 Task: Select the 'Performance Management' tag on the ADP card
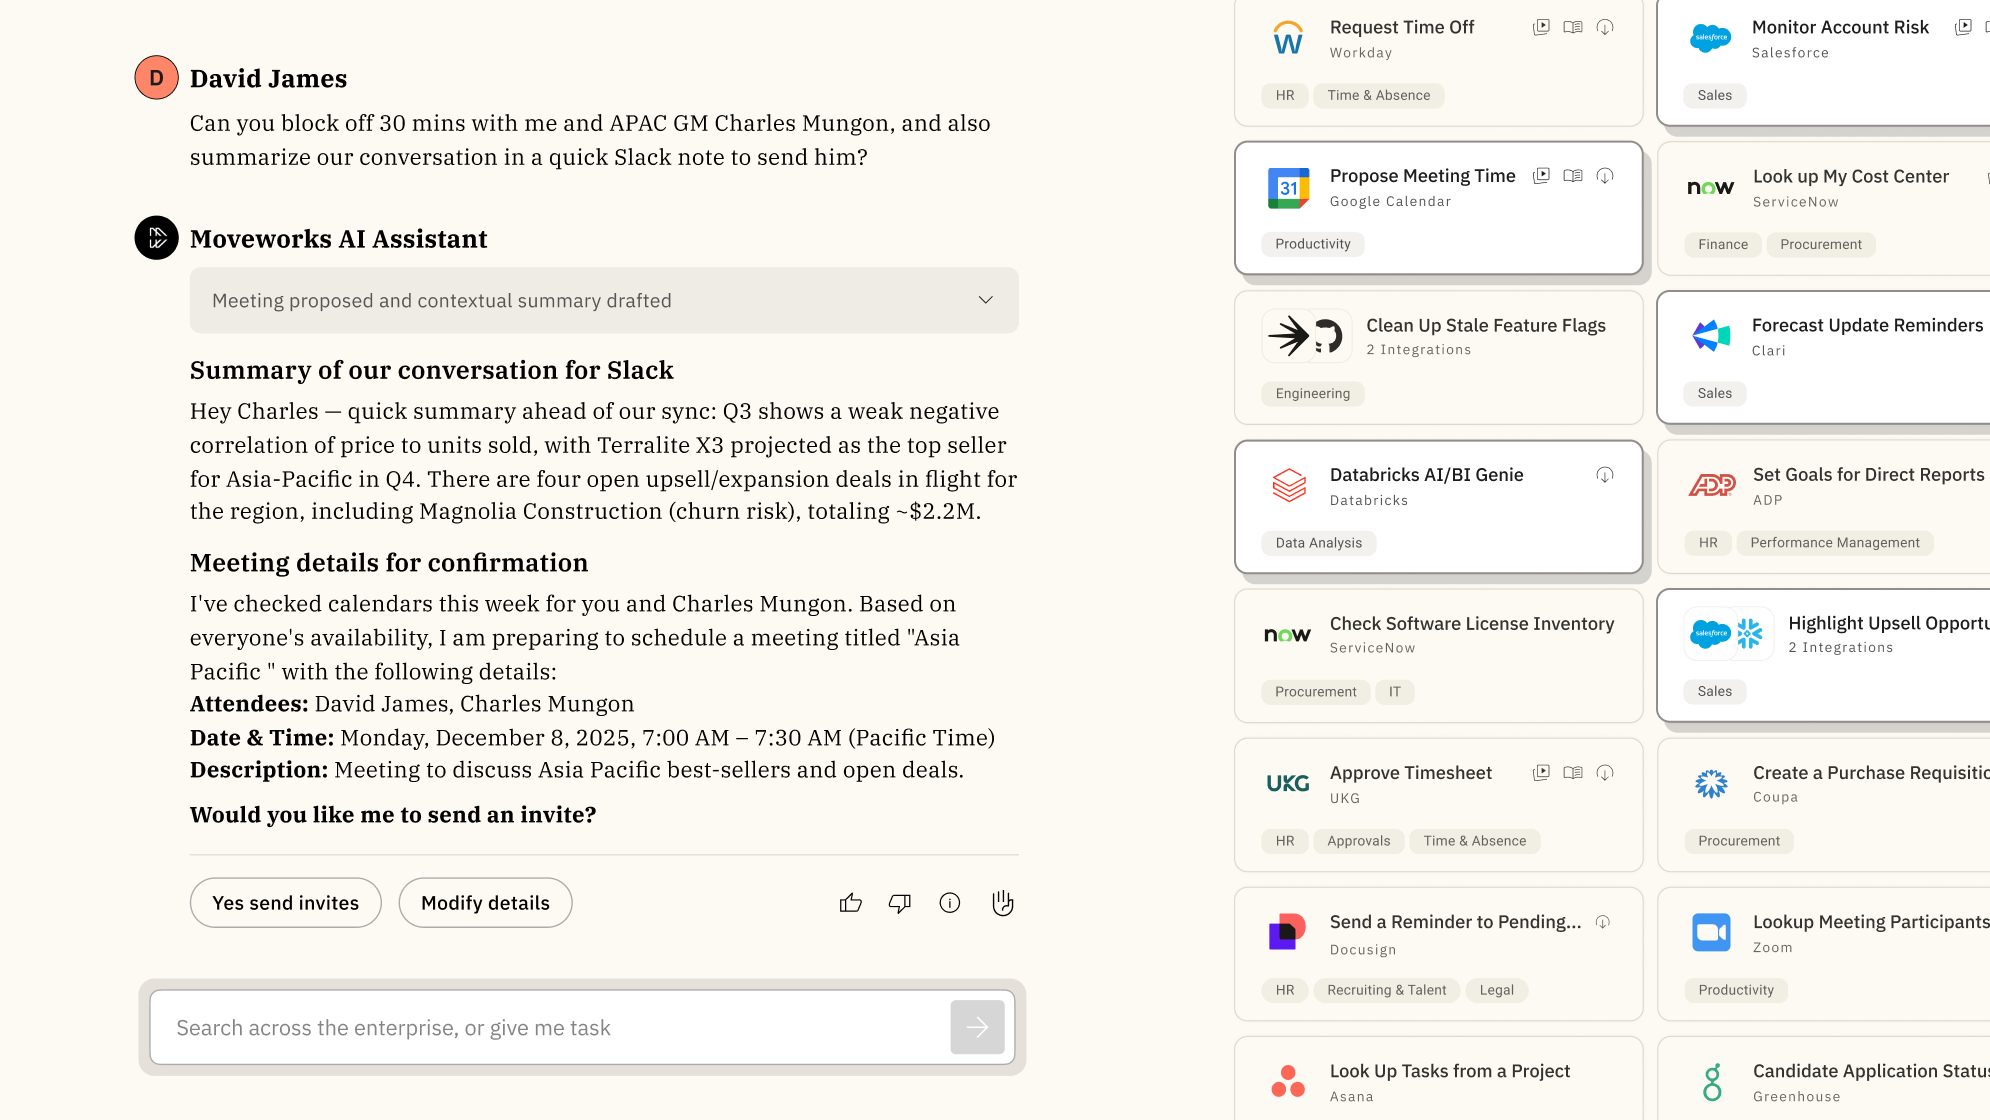pyautogui.click(x=1834, y=543)
